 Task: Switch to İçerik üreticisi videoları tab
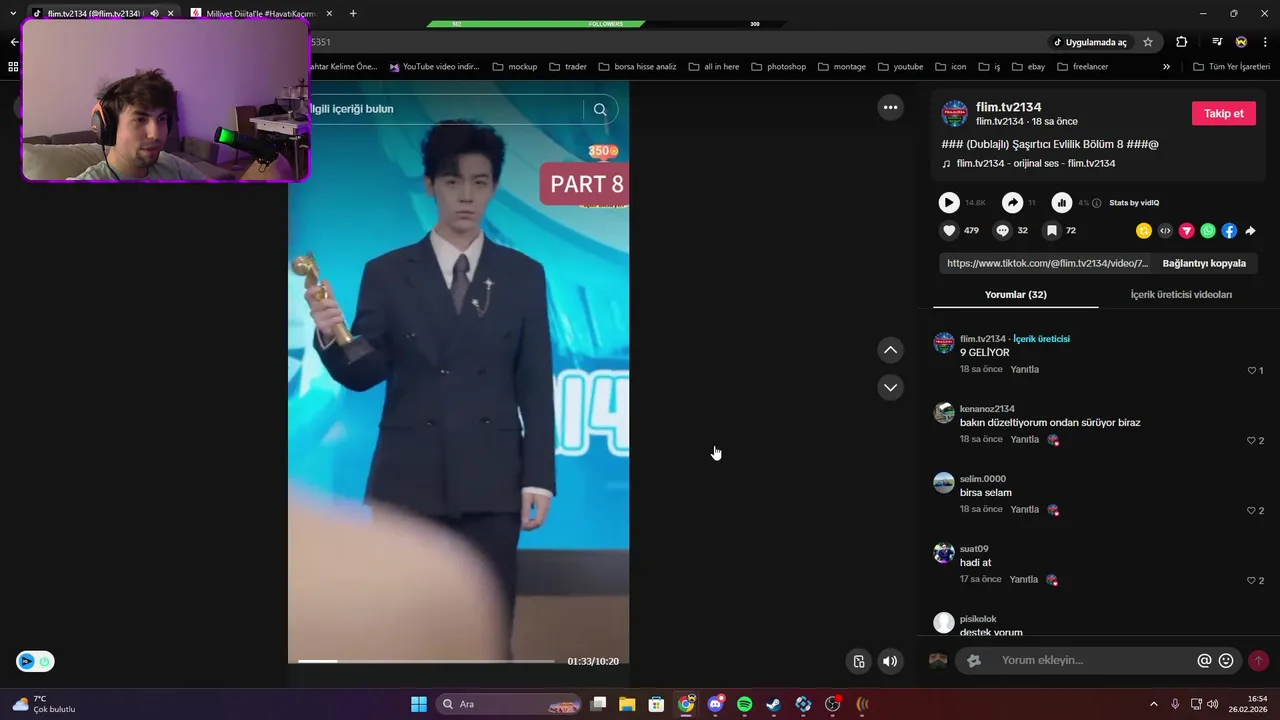[x=1181, y=294]
